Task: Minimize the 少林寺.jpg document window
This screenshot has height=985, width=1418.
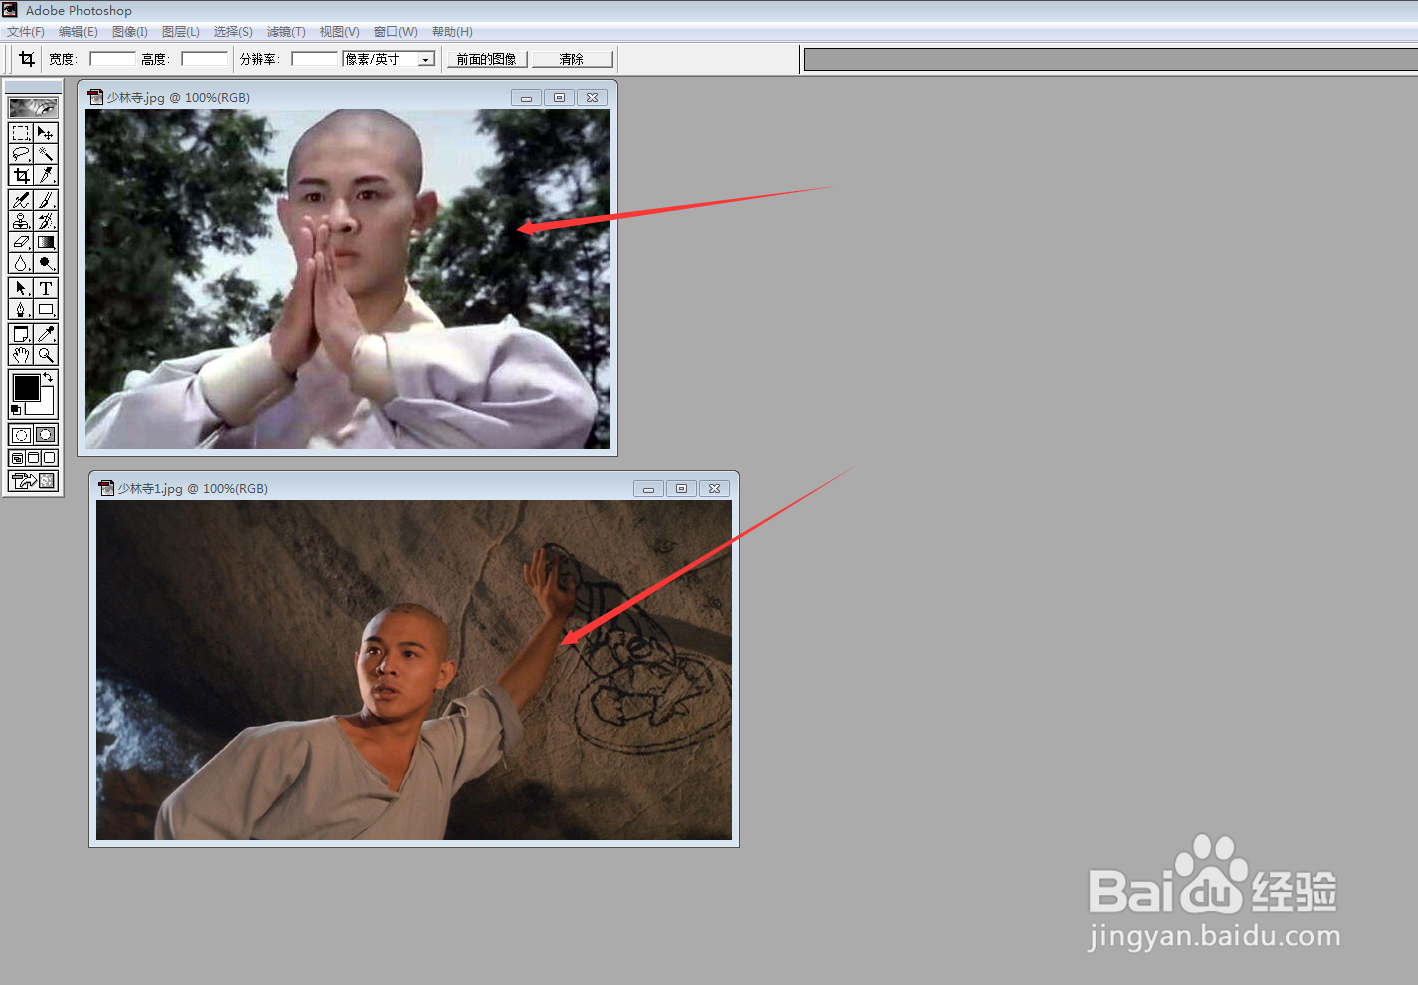Action: click(526, 98)
